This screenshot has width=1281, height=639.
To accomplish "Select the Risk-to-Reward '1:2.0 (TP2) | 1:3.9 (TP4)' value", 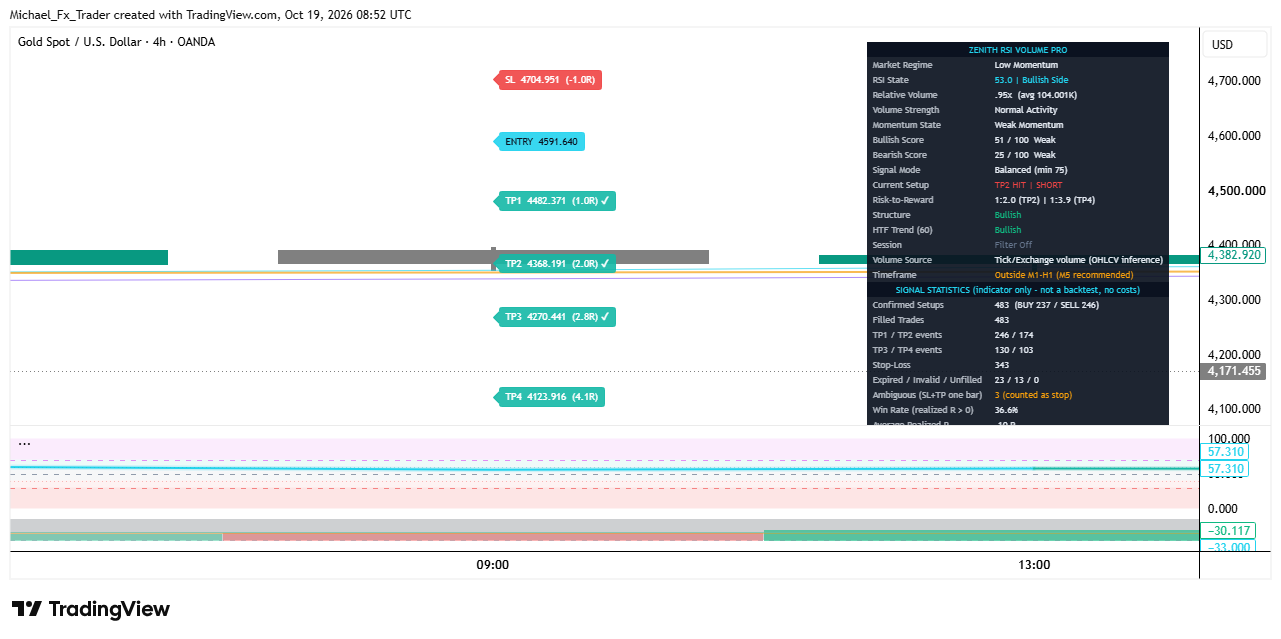I will click(x=1044, y=200).
